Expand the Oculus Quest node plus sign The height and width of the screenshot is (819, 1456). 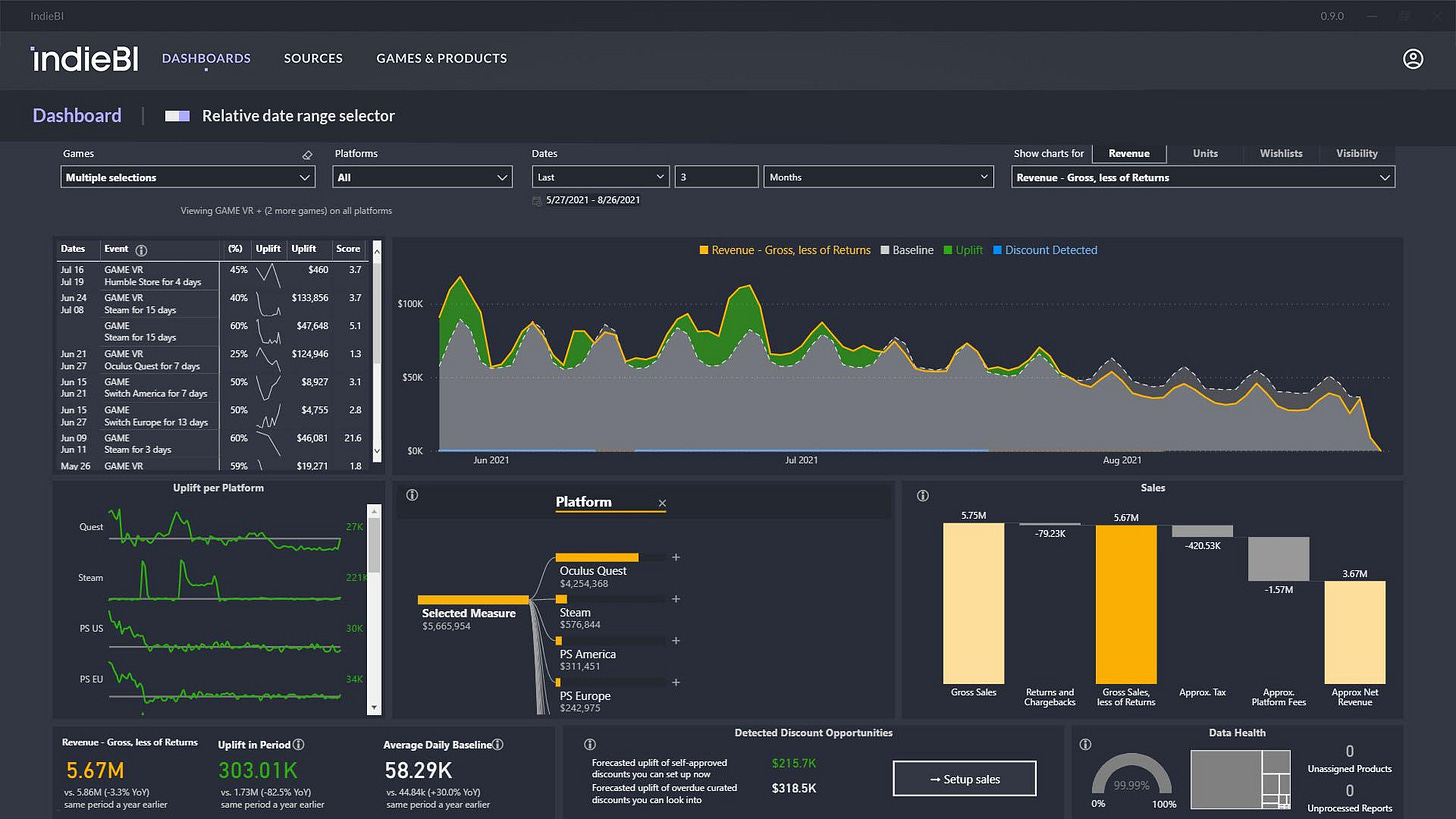click(676, 557)
